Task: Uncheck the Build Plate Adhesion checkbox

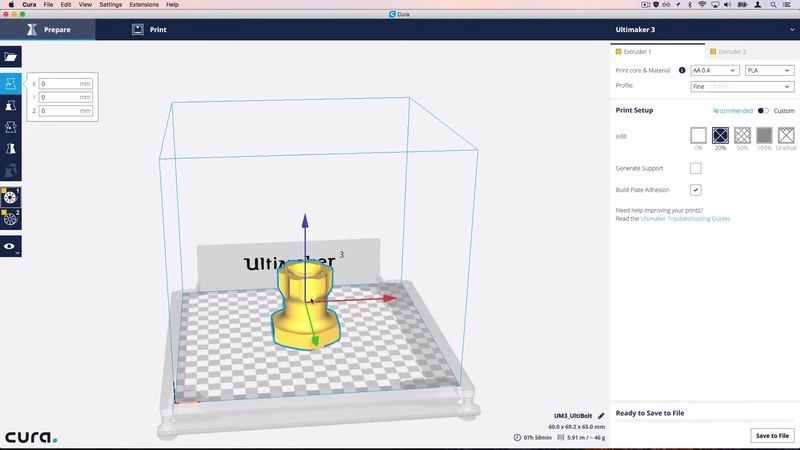Action: point(696,189)
